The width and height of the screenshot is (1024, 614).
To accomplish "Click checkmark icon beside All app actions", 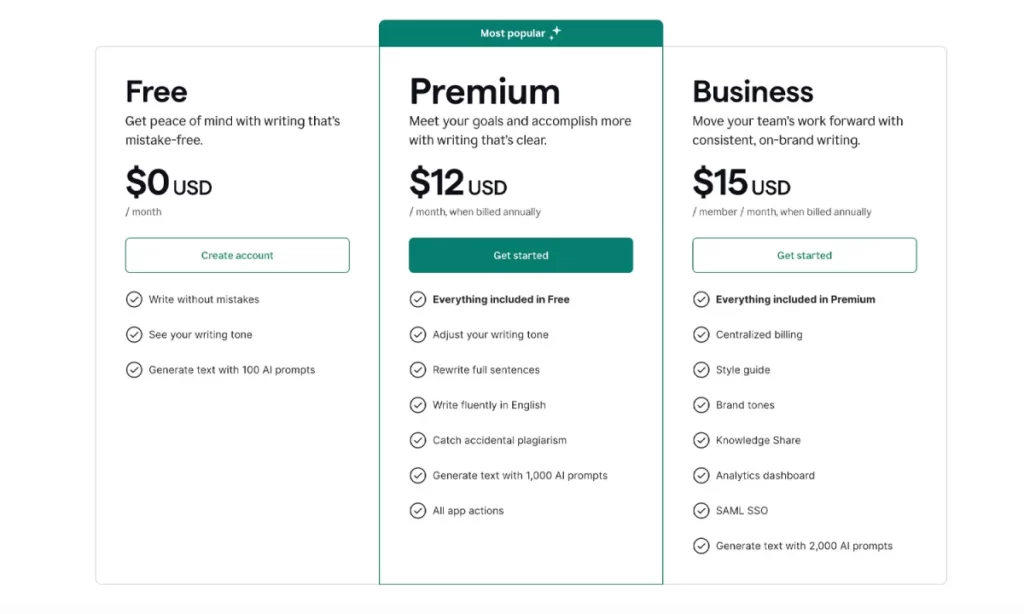I will click(x=418, y=511).
